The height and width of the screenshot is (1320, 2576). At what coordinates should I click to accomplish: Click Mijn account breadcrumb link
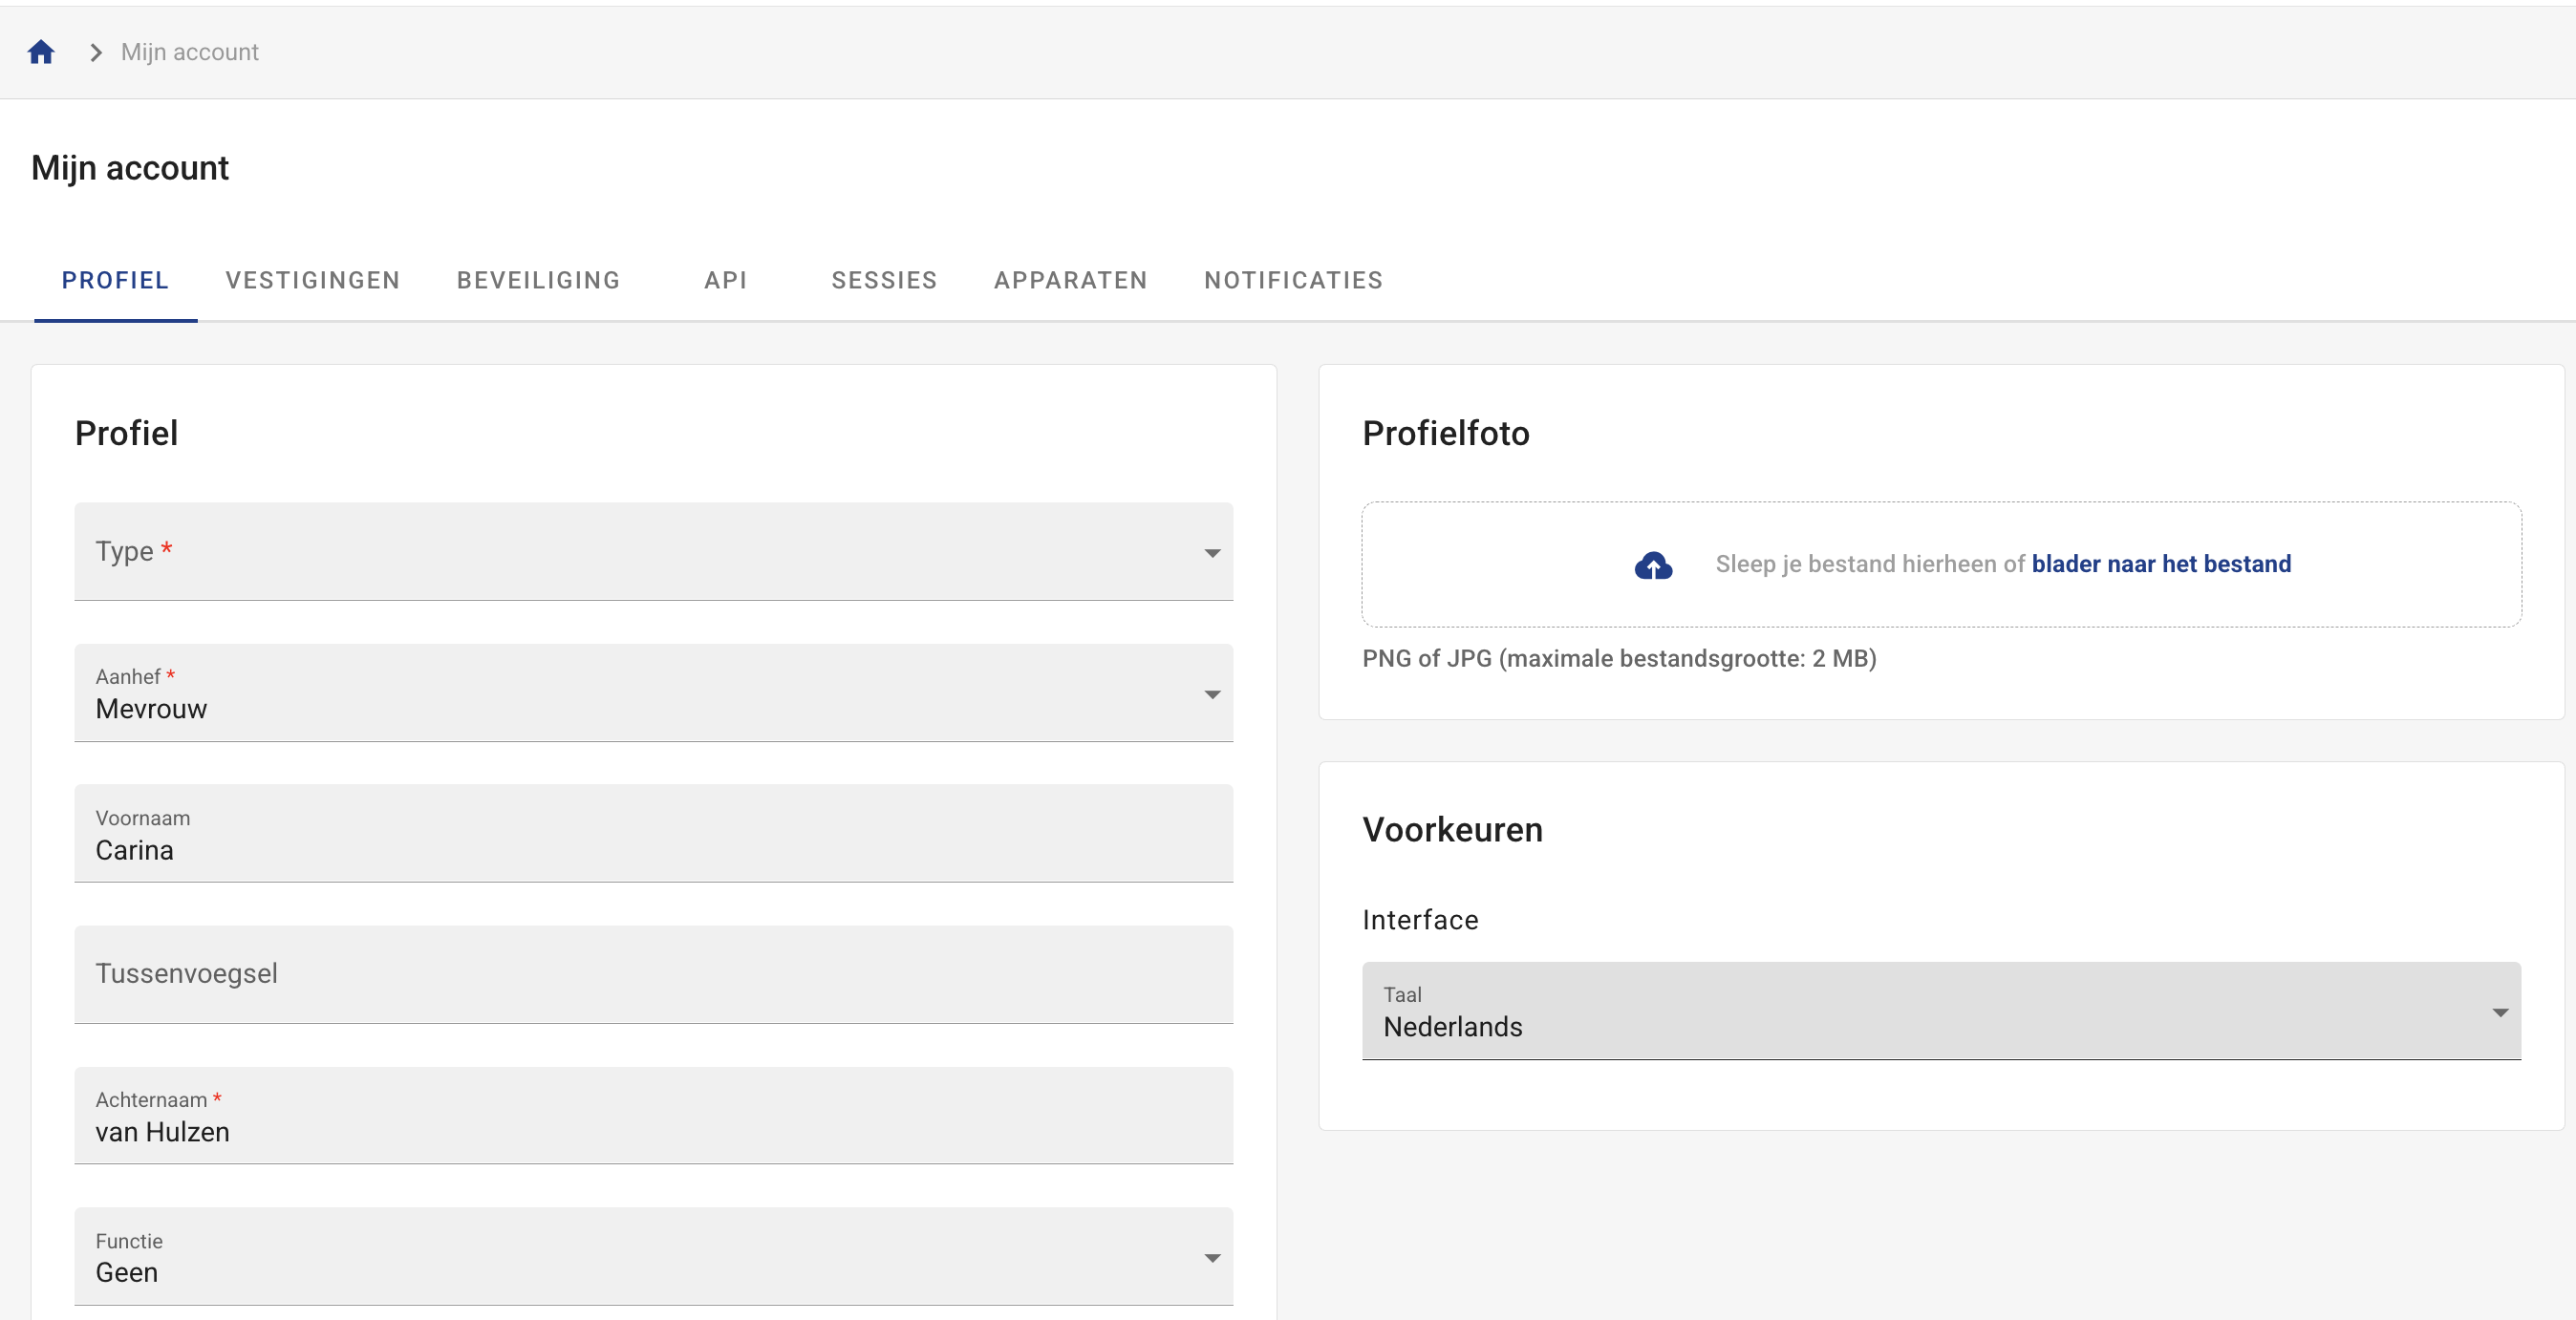pyautogui.click(x=190, y=52)
